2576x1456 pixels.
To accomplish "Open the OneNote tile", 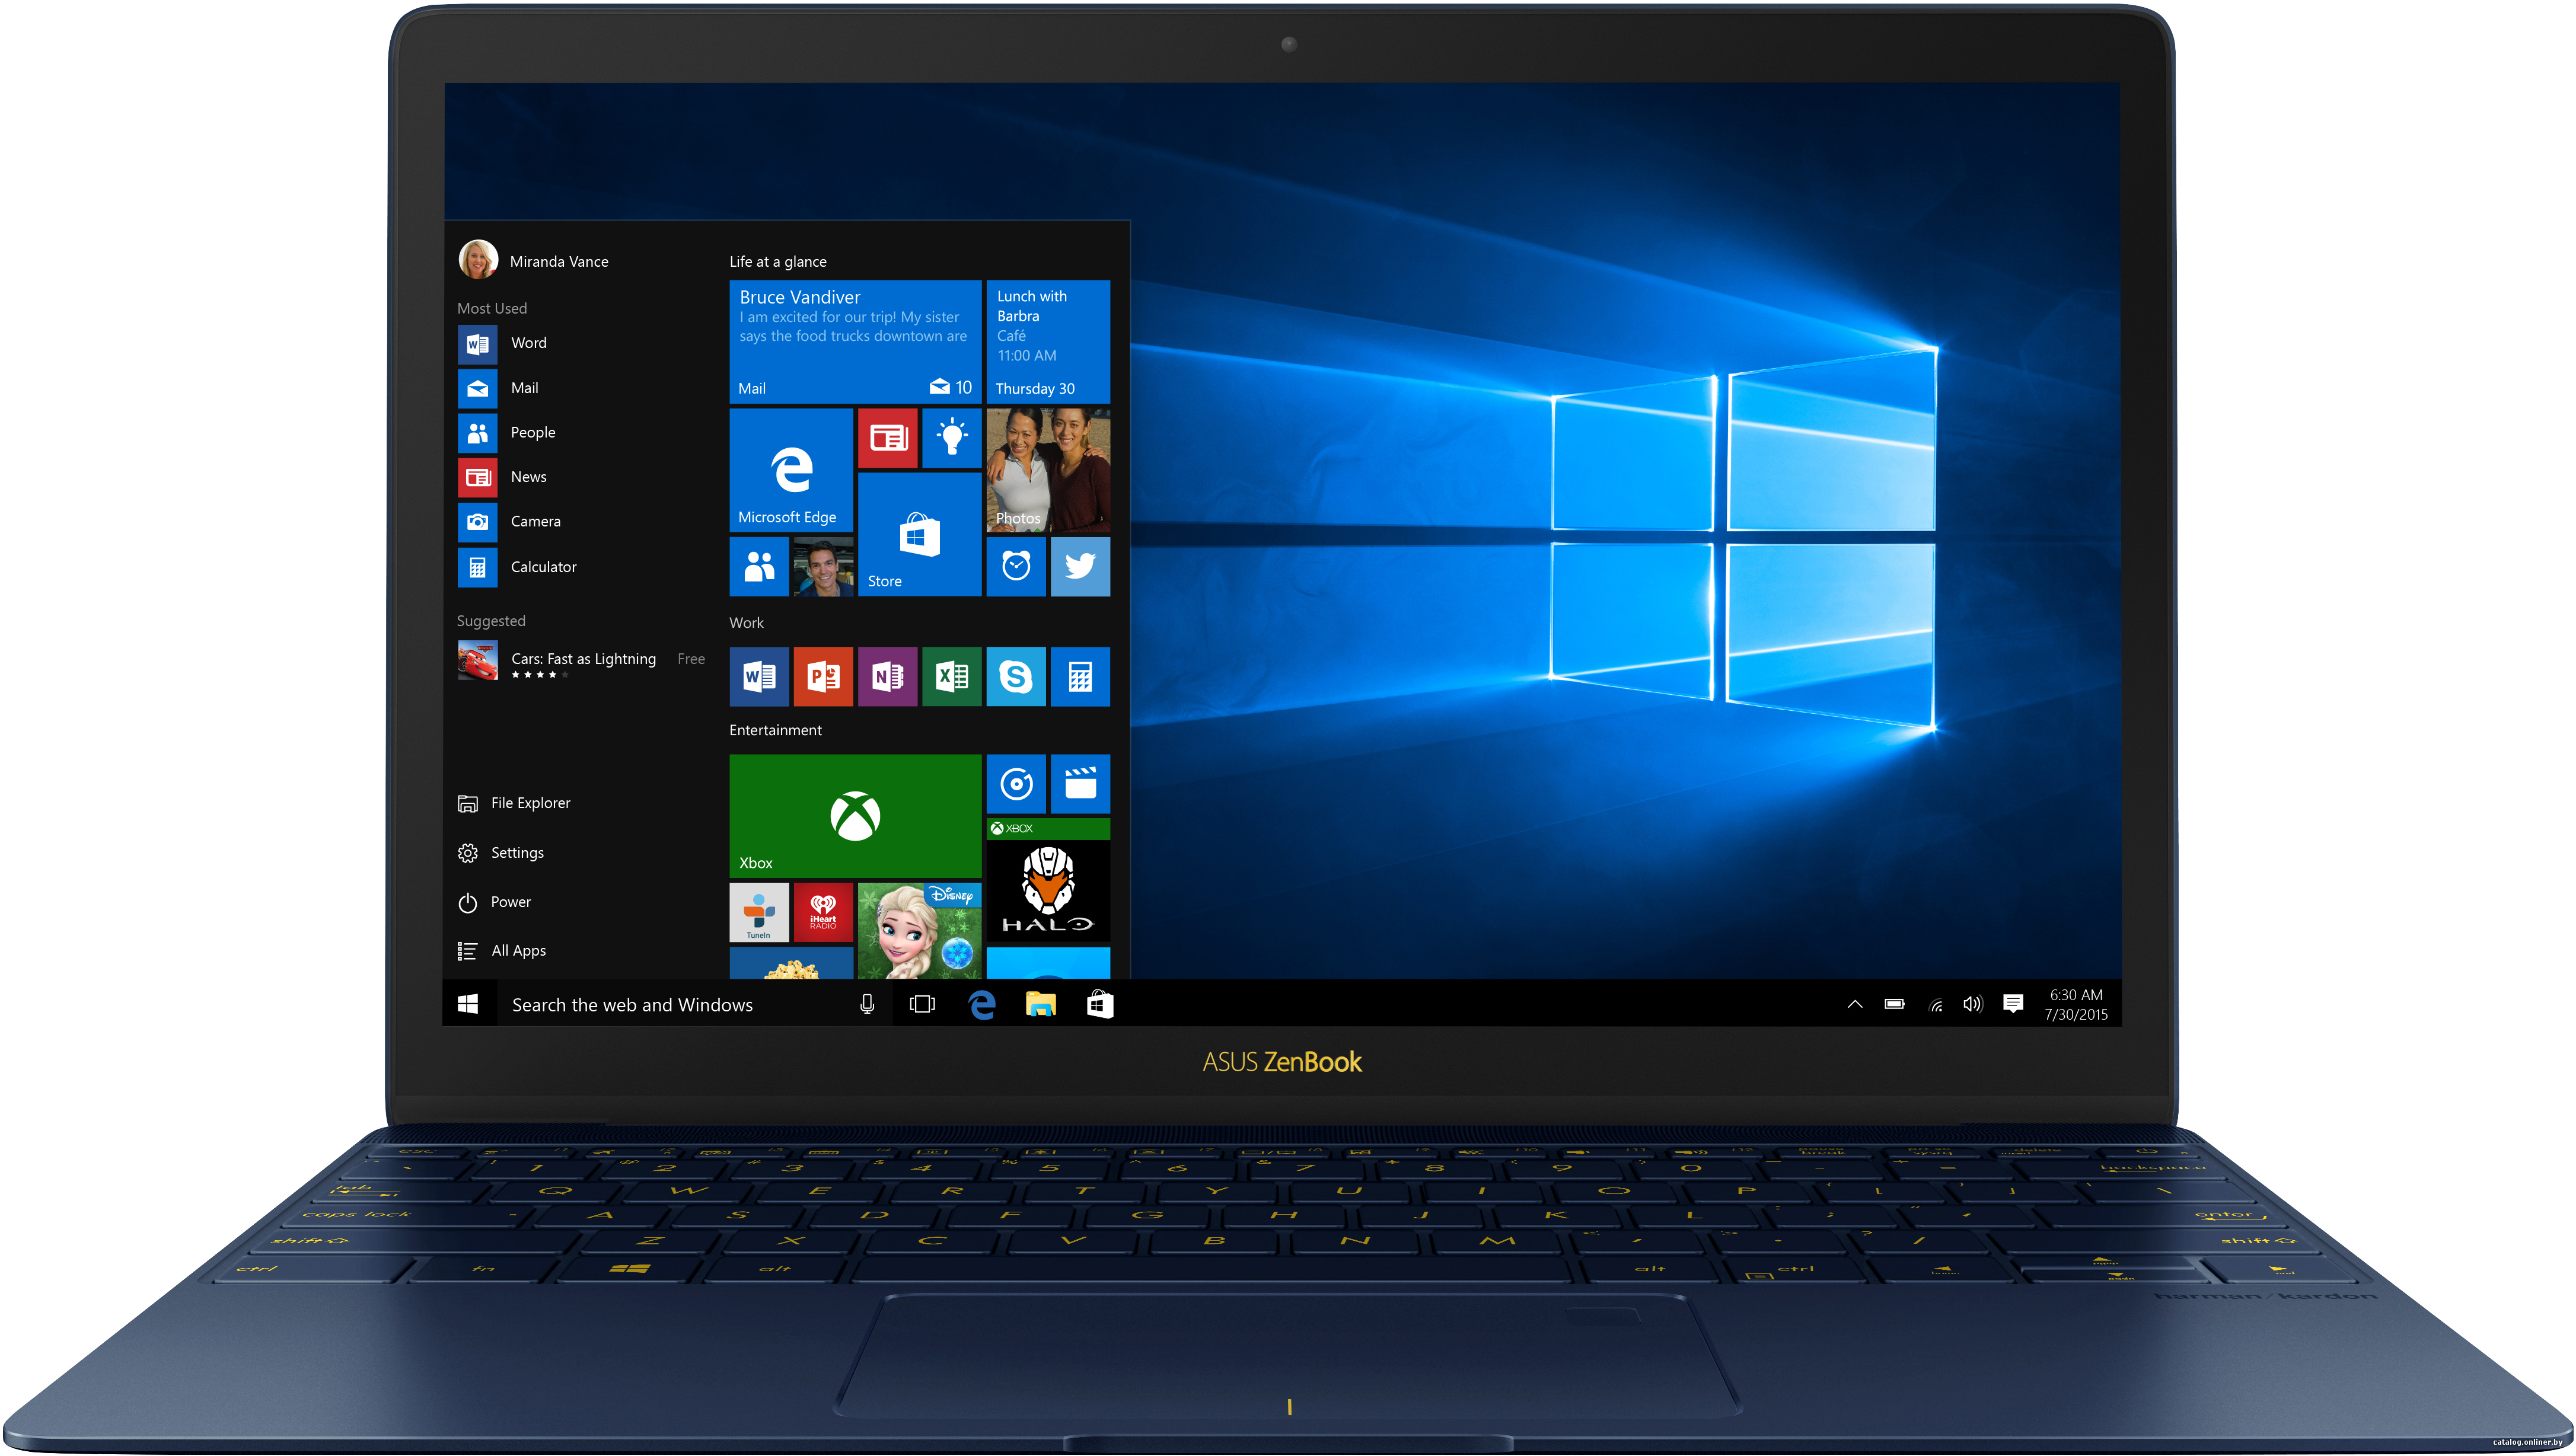I will (887, 676).
